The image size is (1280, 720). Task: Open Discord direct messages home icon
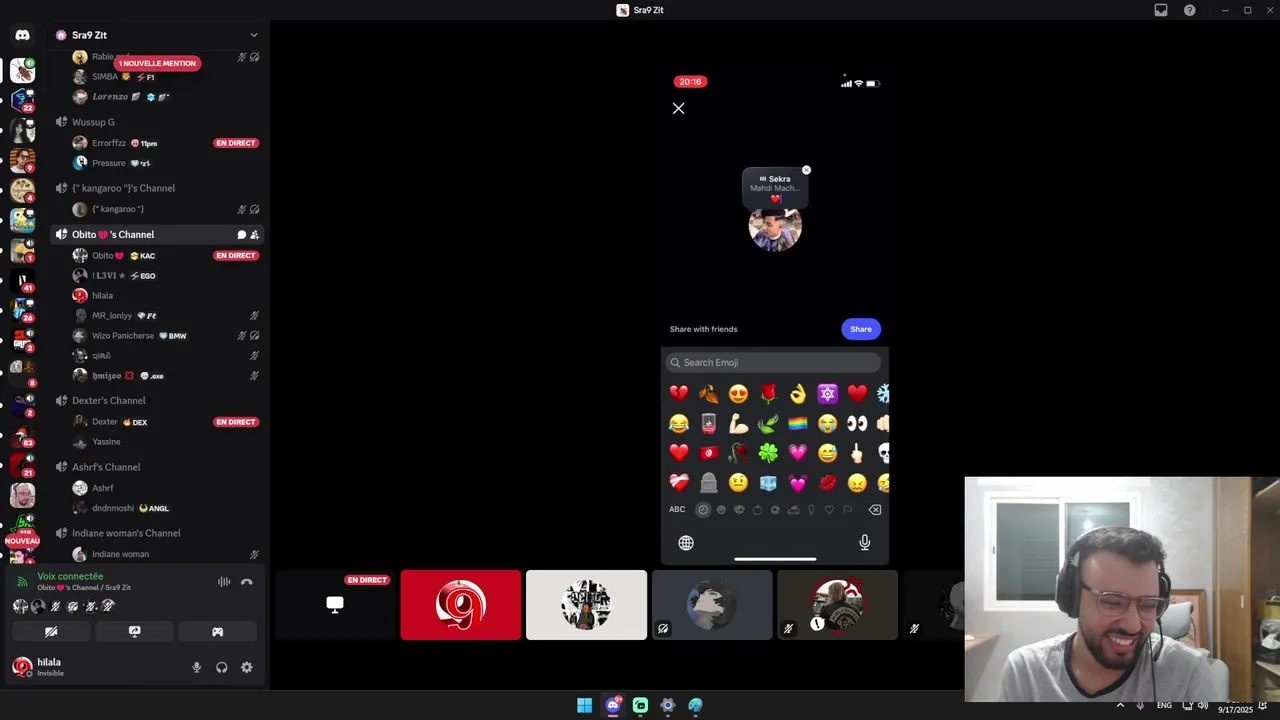coord(22,35)
